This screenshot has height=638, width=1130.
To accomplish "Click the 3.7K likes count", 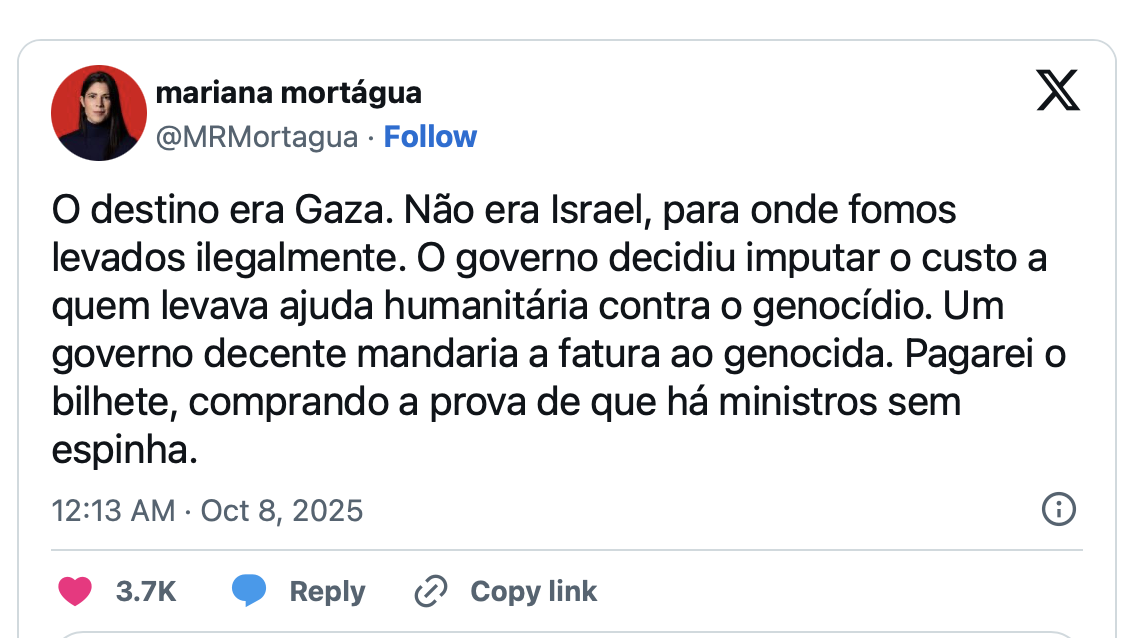I will pyautogui.click(x=146, y=591).
